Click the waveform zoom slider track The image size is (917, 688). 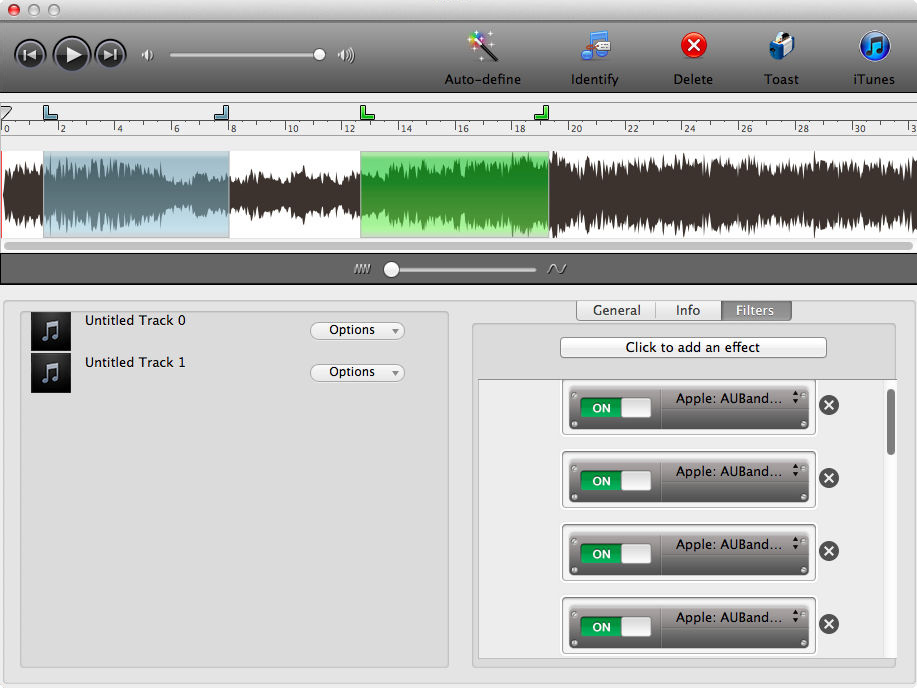click(464, 269)
